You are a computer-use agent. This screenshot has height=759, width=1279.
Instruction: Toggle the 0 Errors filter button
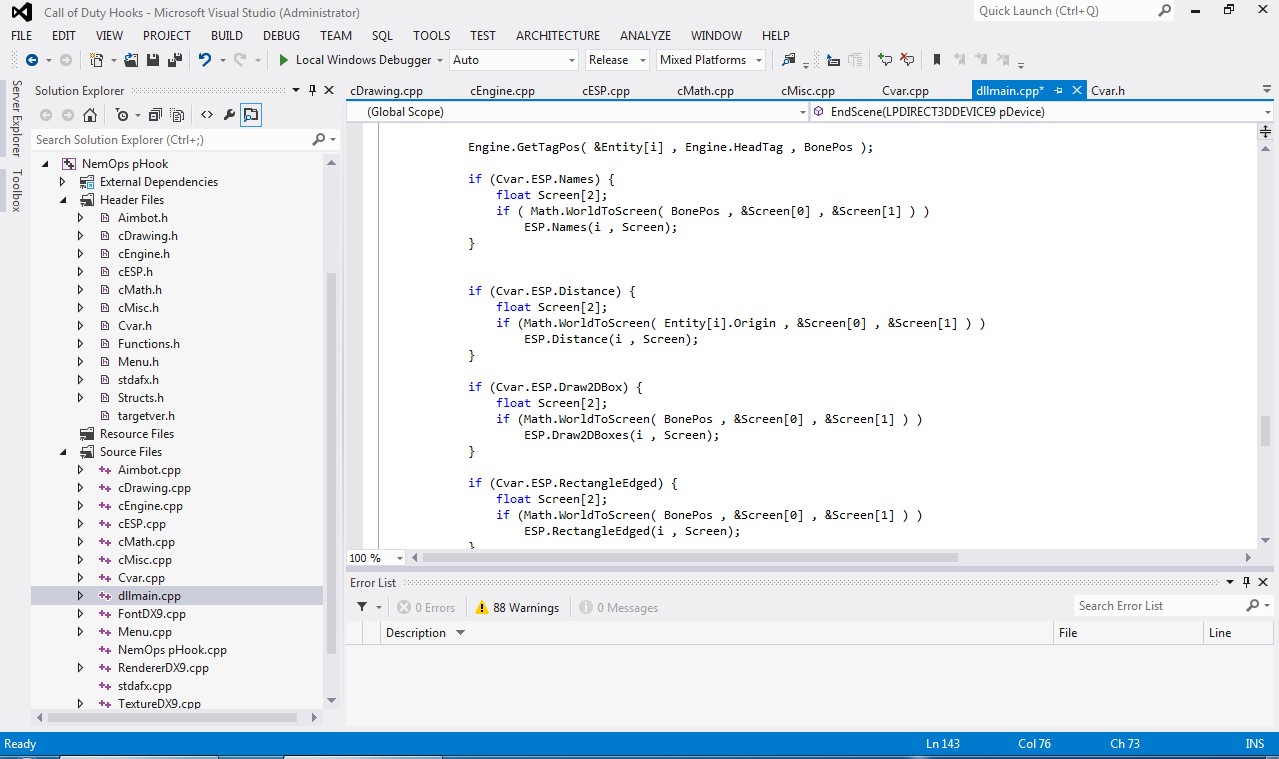426,607
